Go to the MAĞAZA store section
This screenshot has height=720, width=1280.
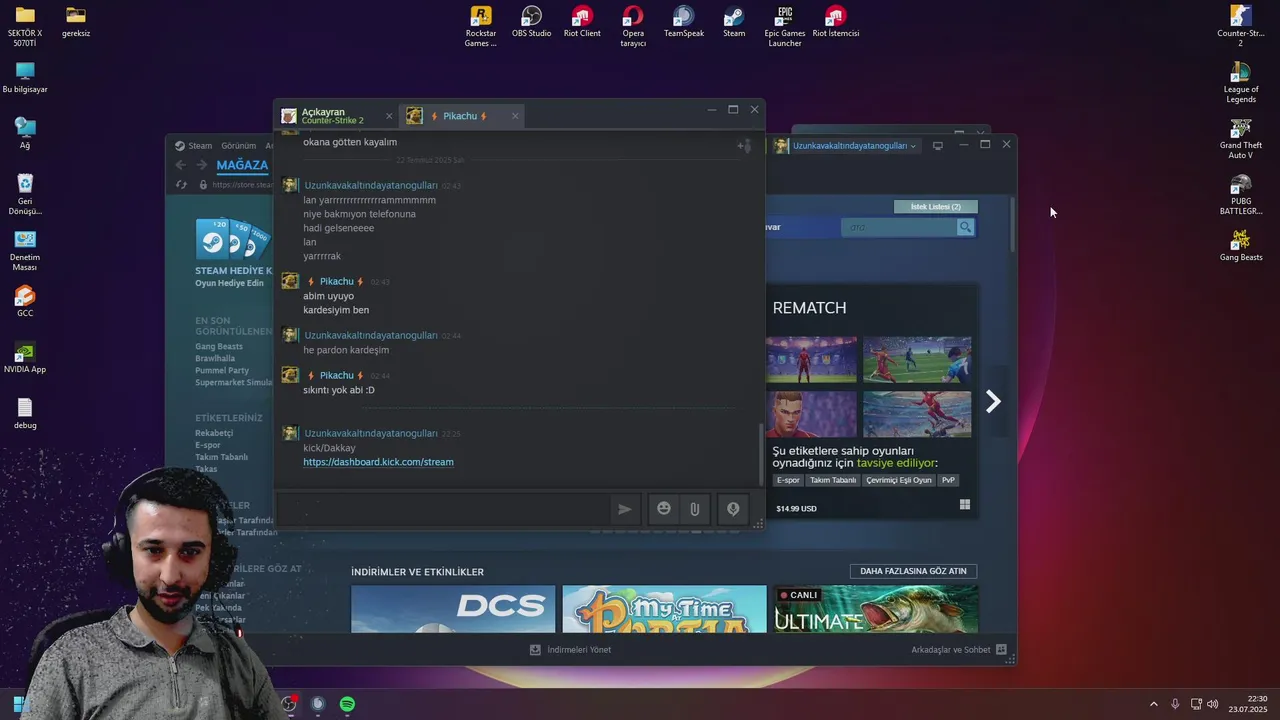pos(242,165)
